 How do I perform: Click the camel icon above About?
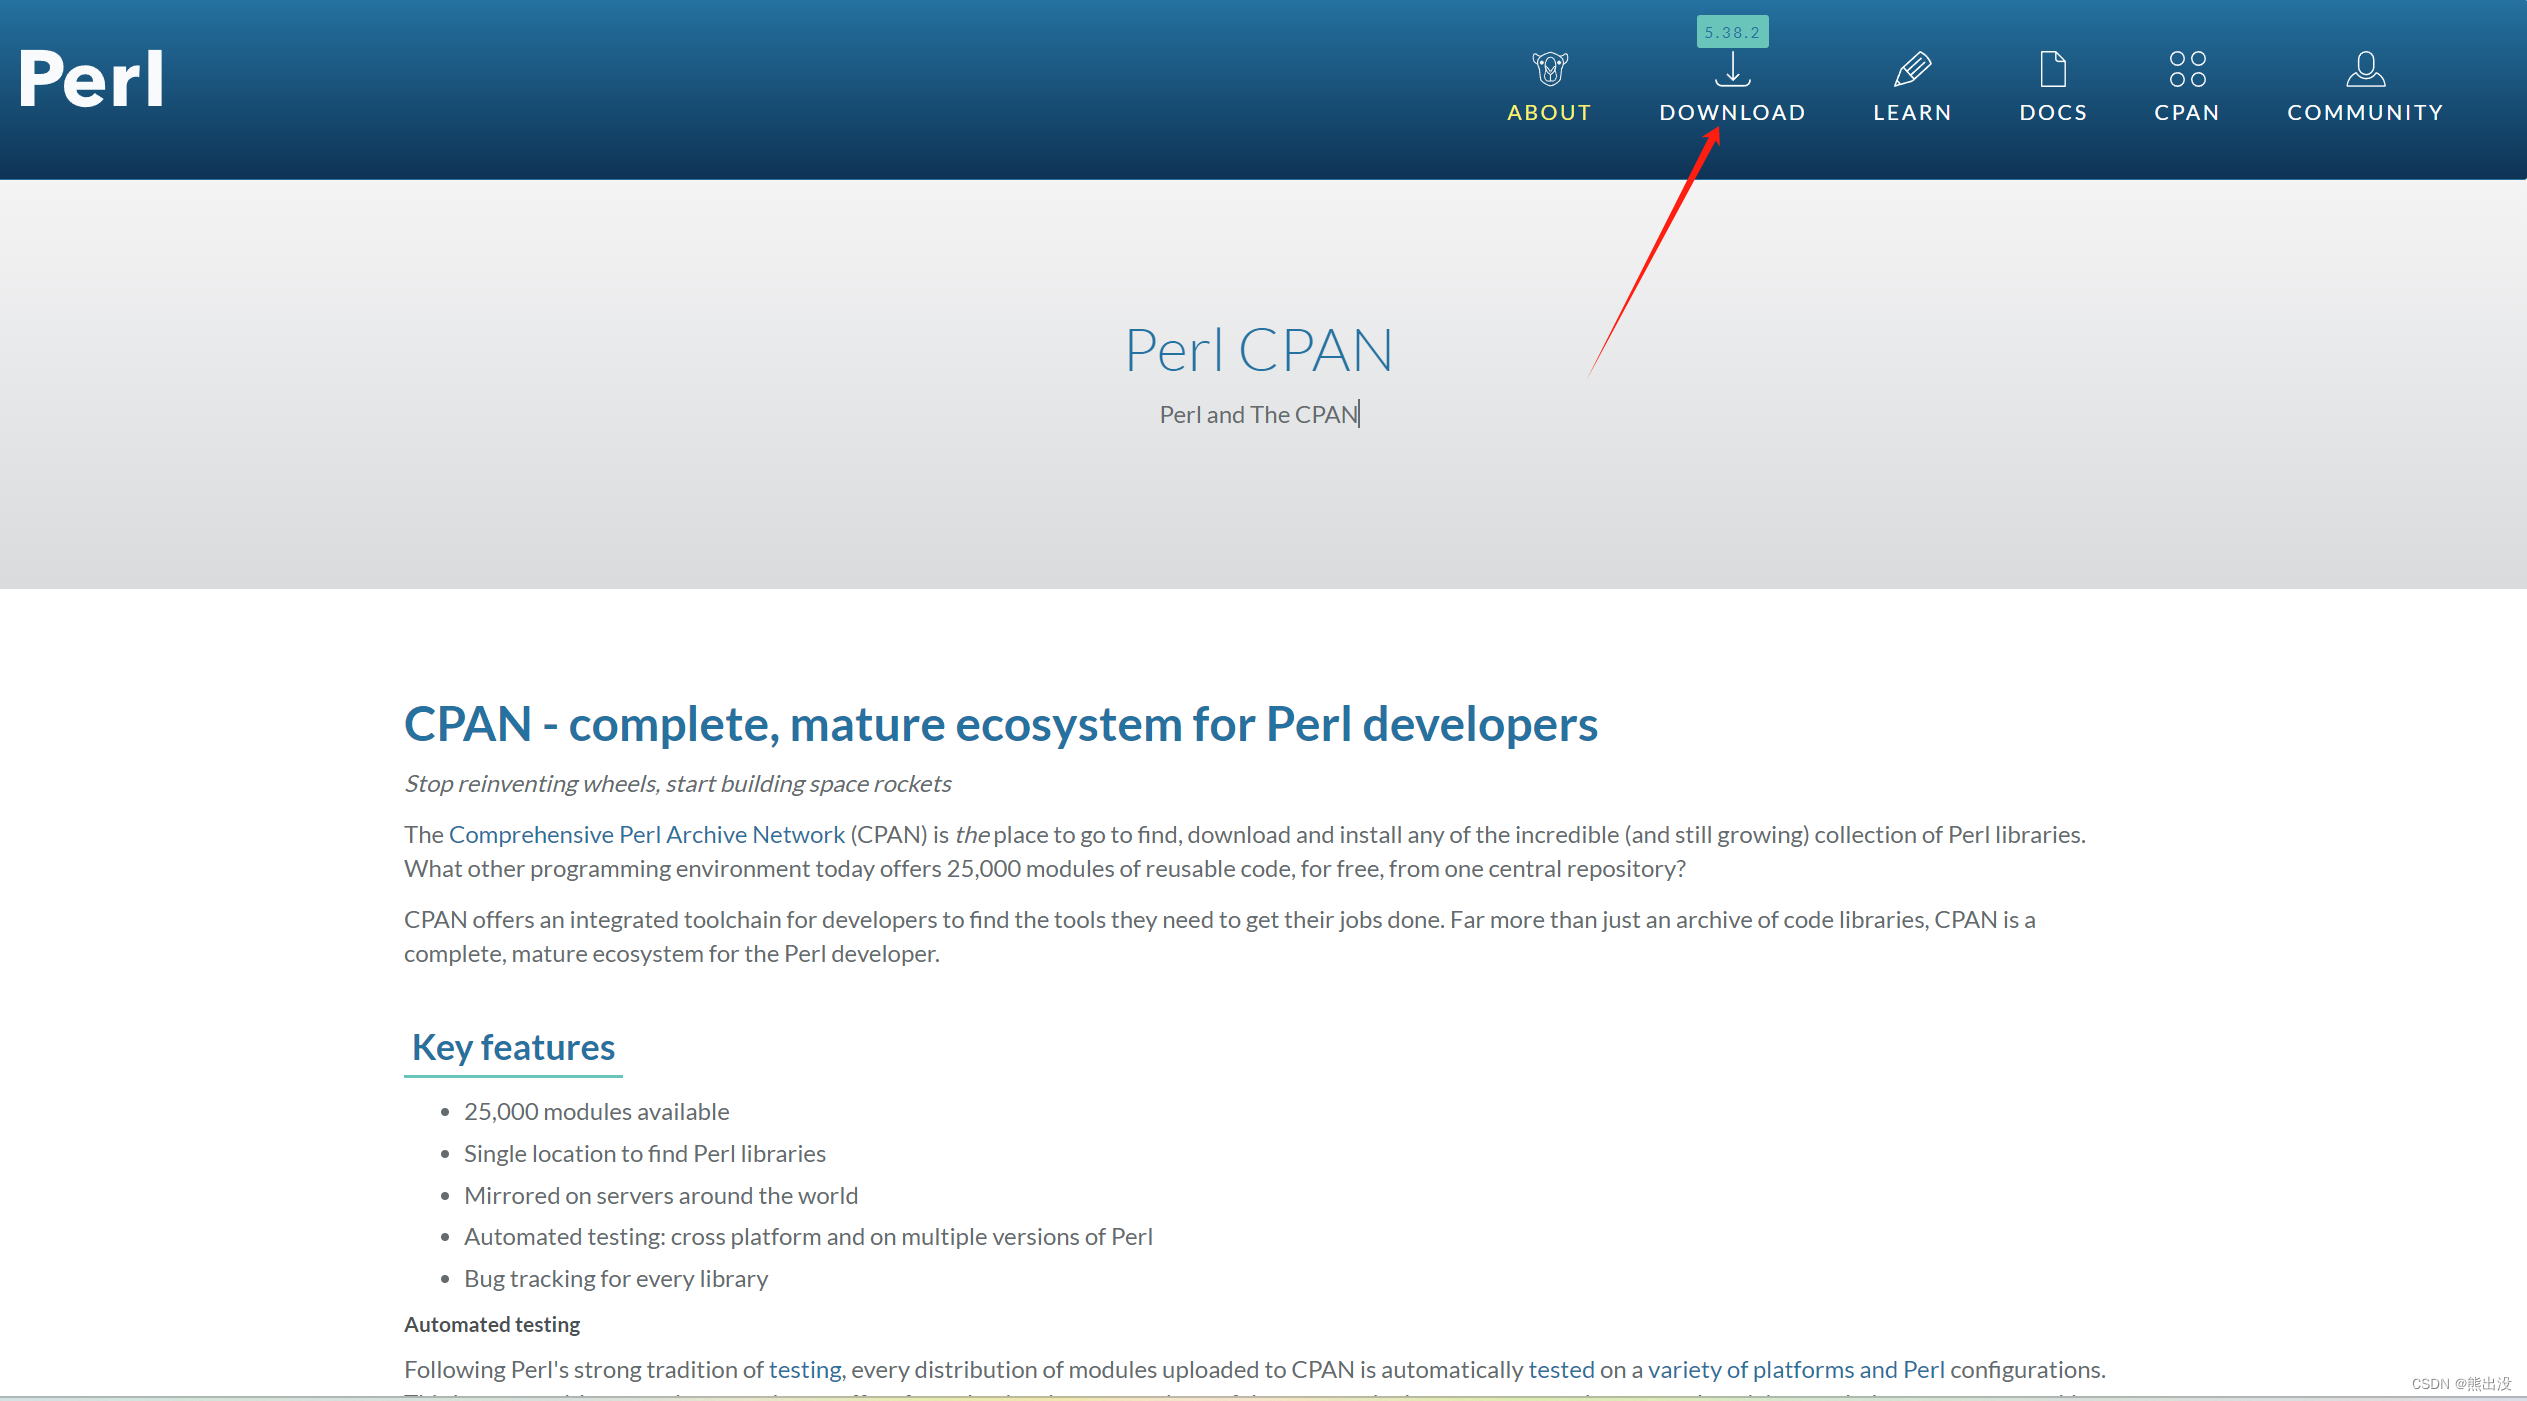1549,69
